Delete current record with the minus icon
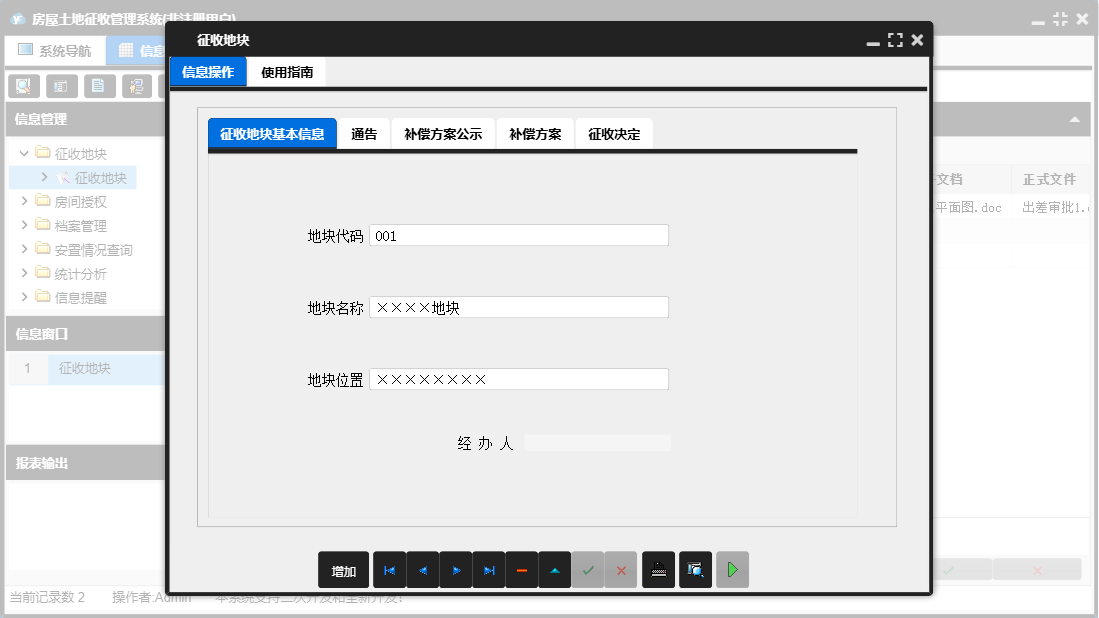1099x618 pixels. (x=522, y=569)
